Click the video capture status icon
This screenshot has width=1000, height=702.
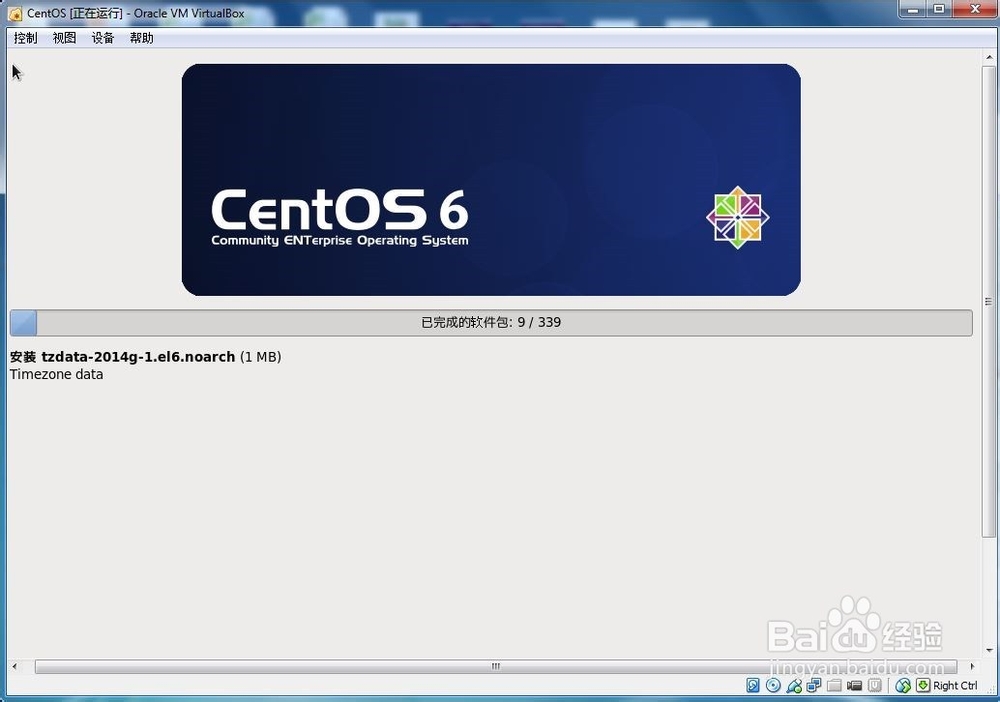[855, 685]
